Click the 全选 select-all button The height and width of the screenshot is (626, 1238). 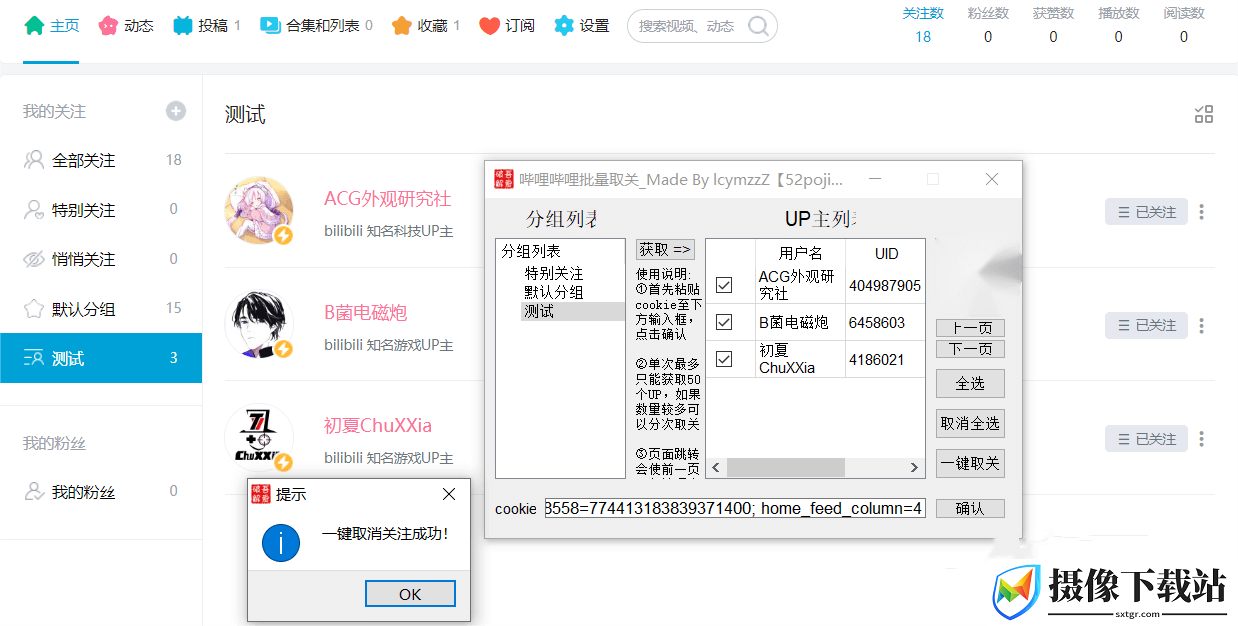(x=970, y=384)
